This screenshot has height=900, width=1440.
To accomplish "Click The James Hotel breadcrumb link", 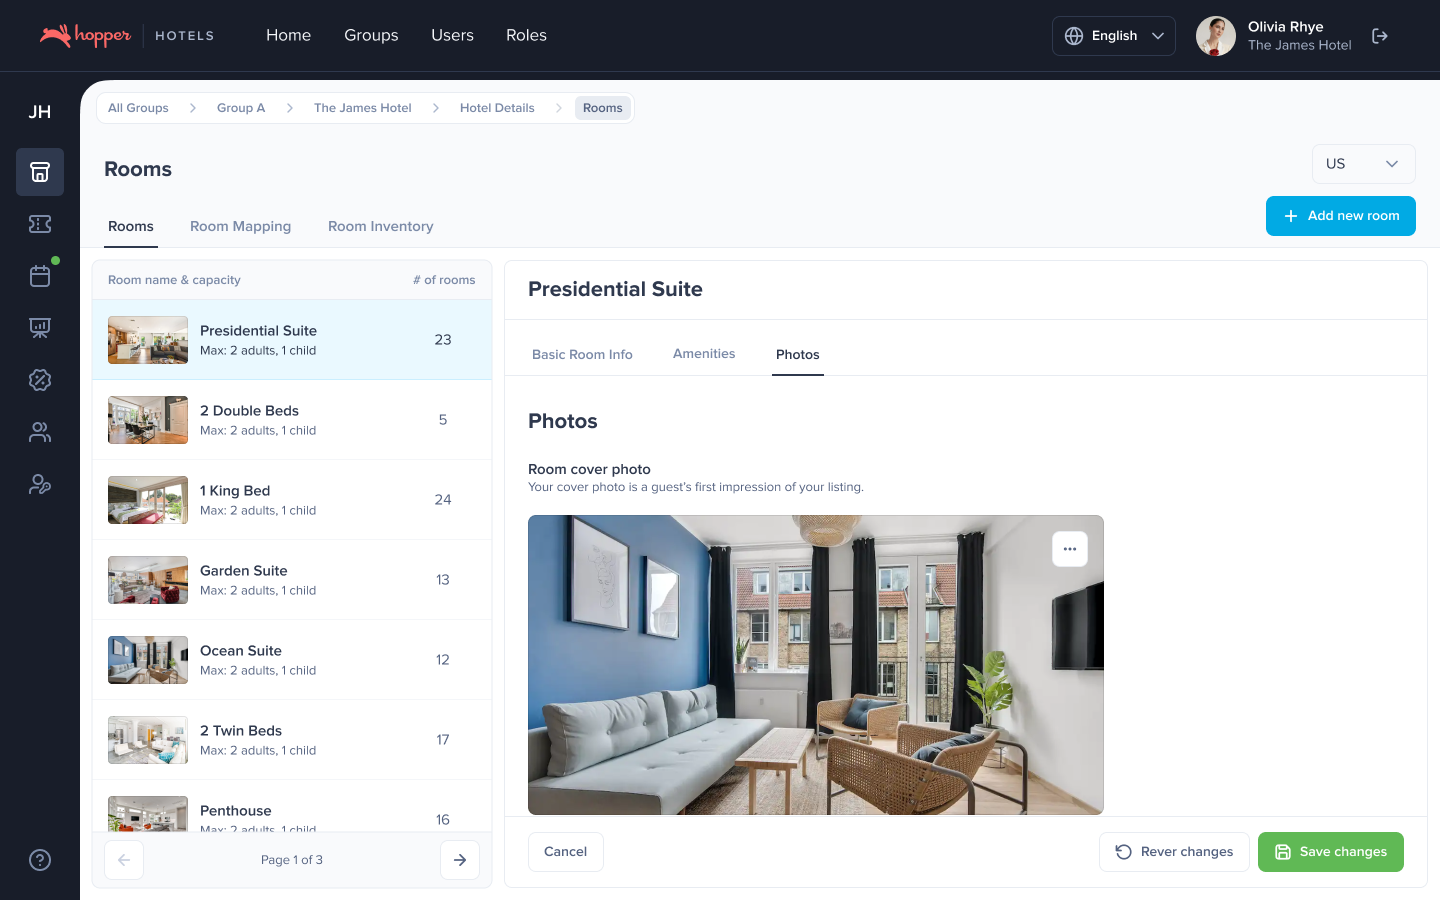I will click(x=362, y=108).
